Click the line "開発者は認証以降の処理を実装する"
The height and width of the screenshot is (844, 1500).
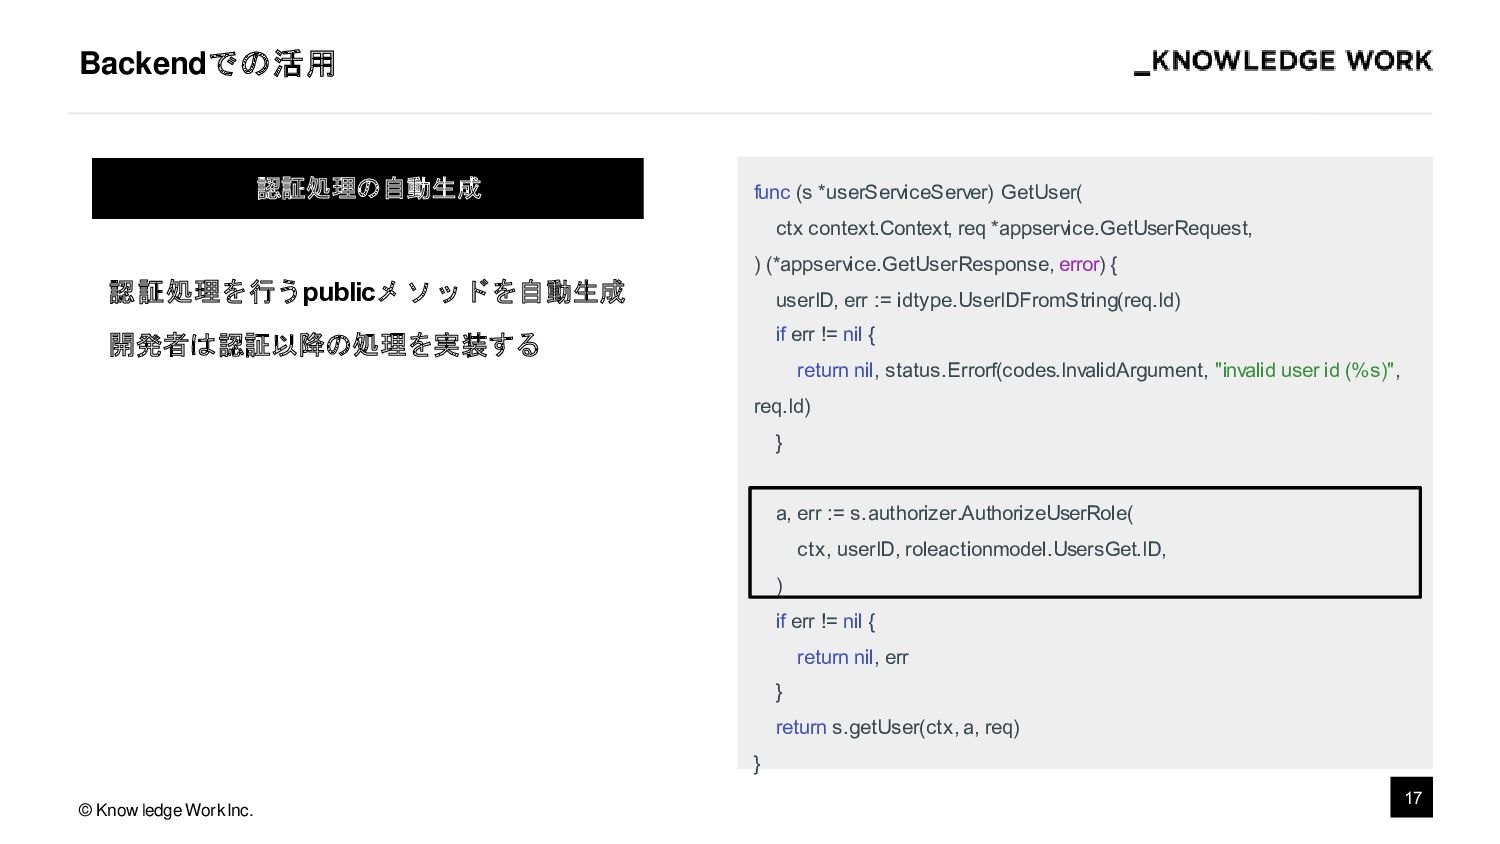tap(325, 345)
